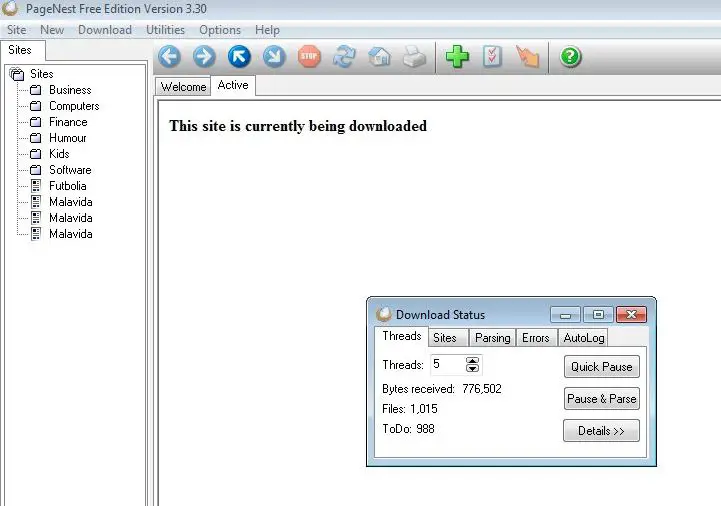Click the PageNest title bar app icon
Screen dimensions: 721x506
pos(10,8)
